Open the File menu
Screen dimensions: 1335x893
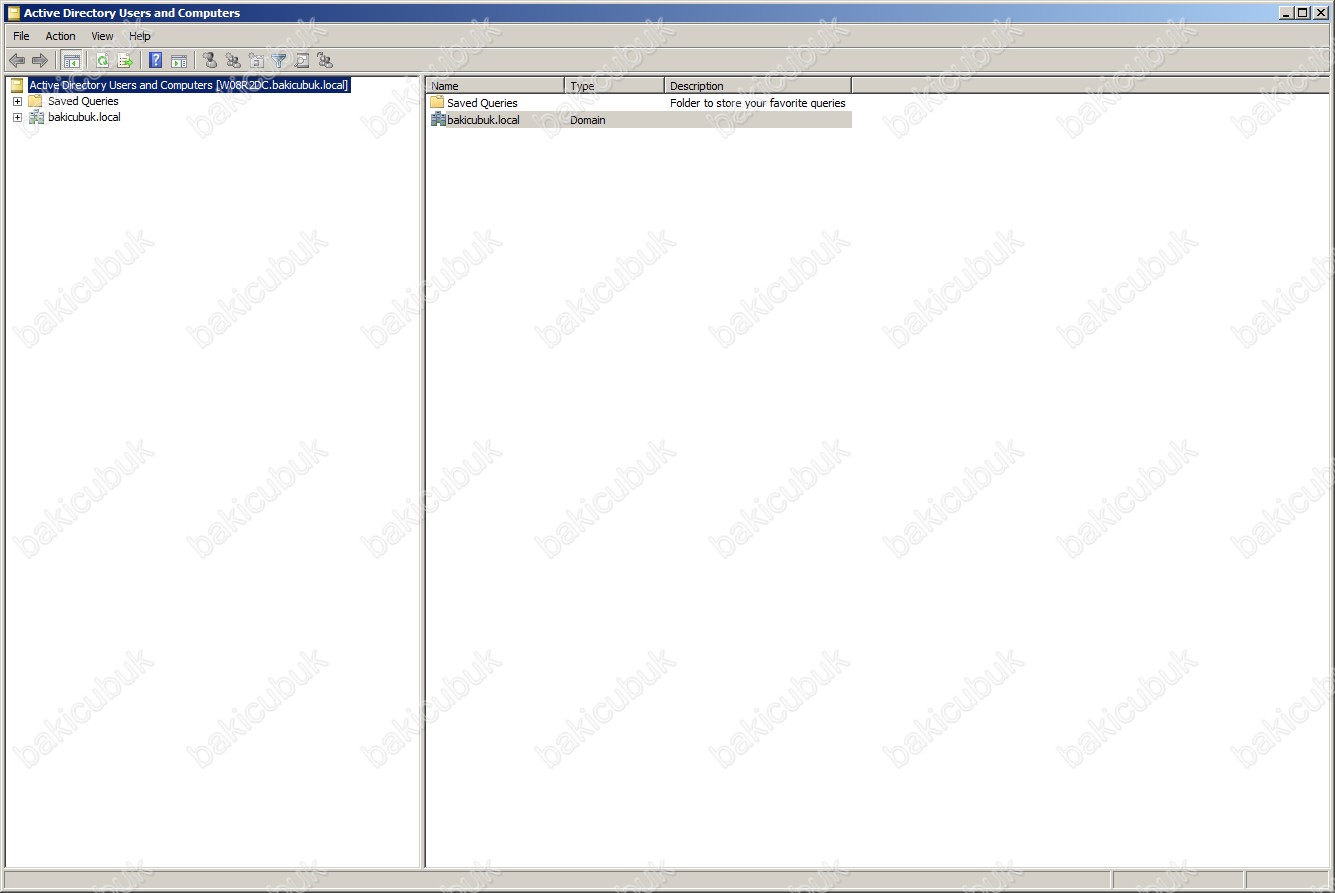21,36
